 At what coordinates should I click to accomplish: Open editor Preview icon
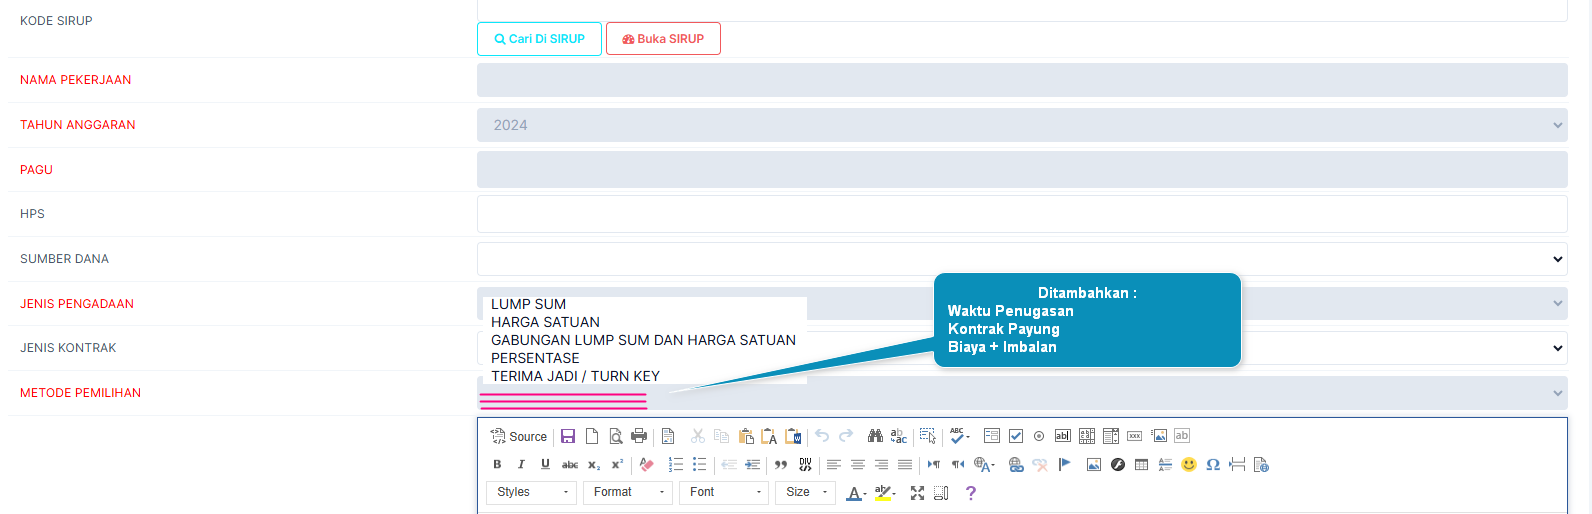pyautogui.click(x=616, y=436)
